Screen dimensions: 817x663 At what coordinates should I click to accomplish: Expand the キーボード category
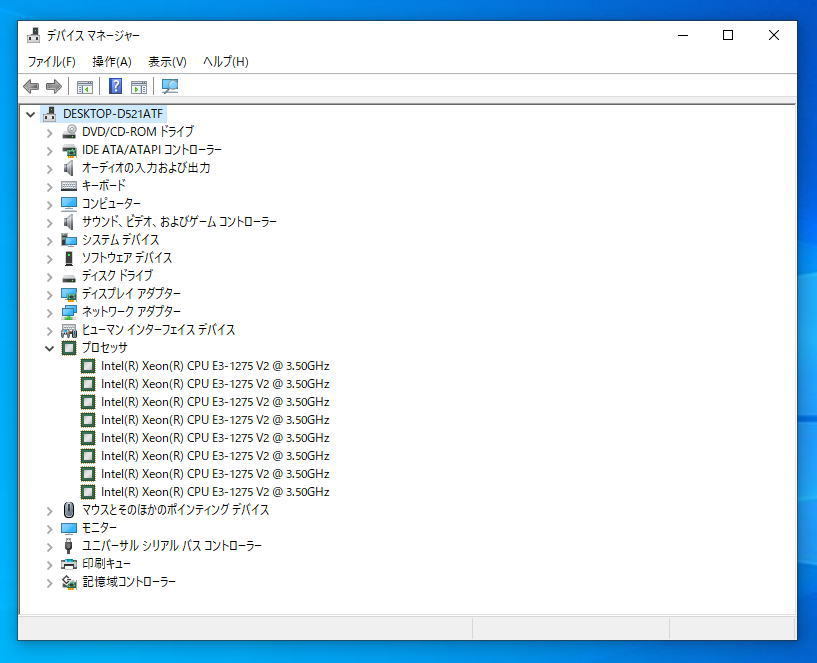coord(49,187)
